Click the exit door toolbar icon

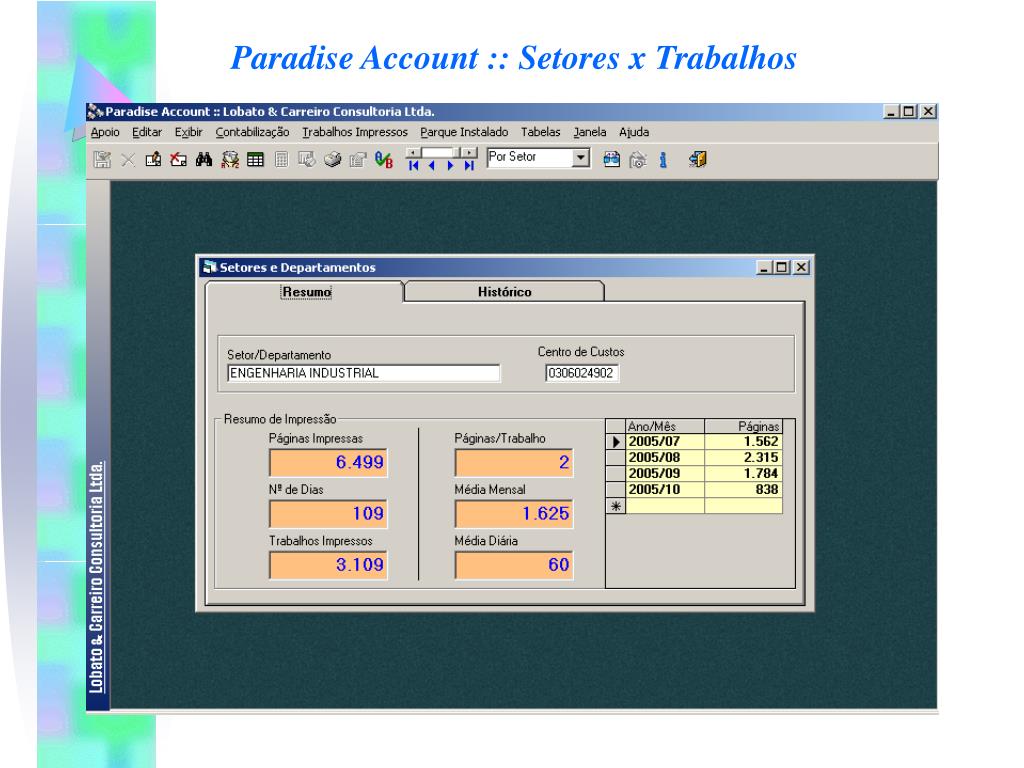(x=697, y=159)
